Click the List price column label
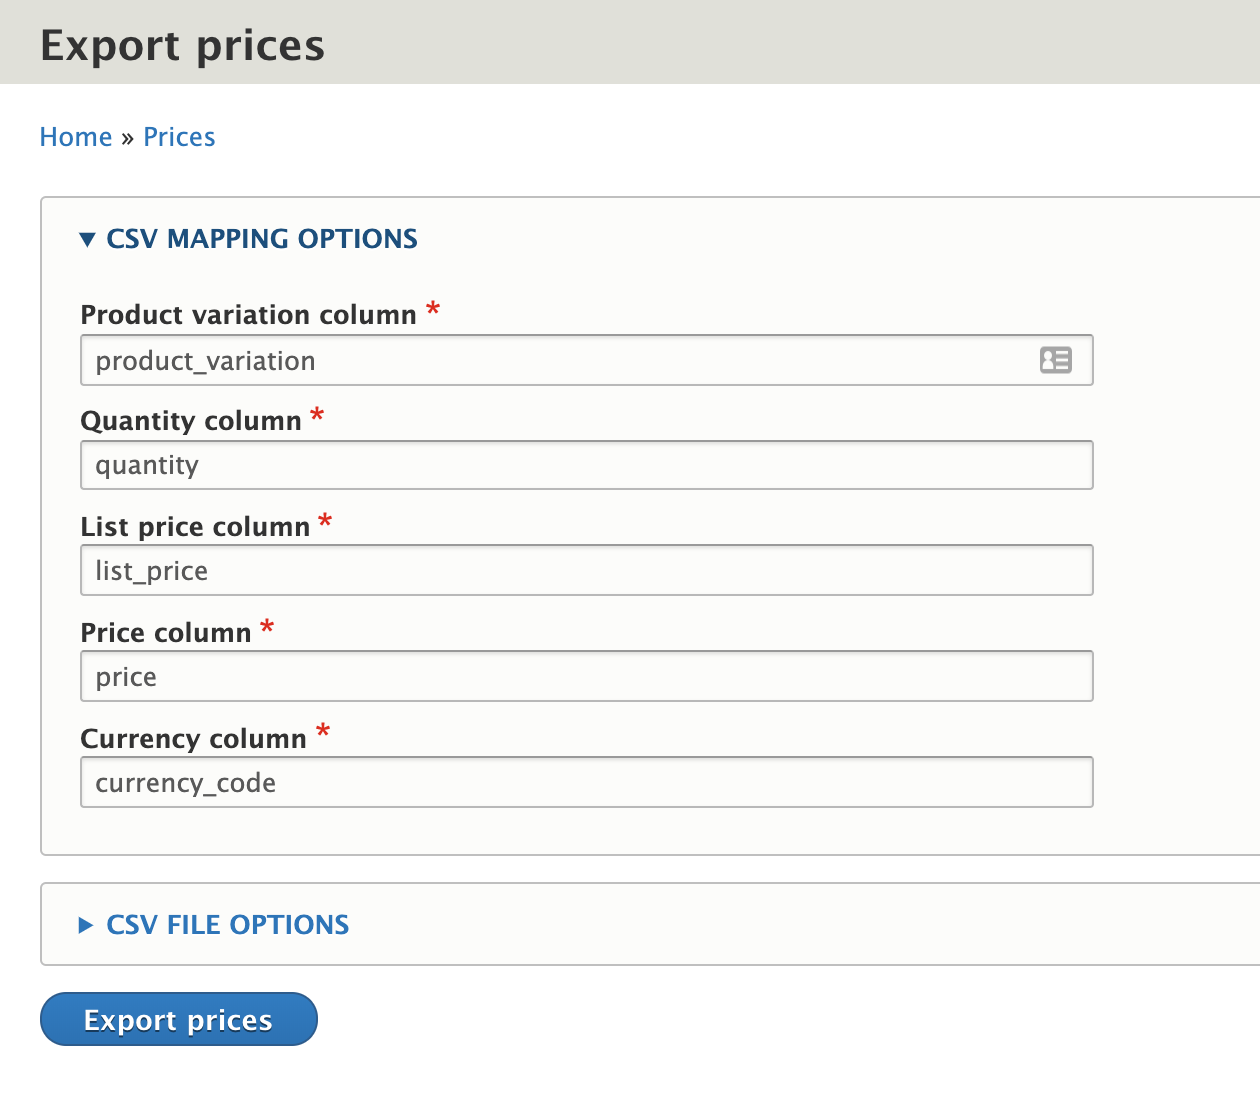1260x1096 pixels. coord(195,527)
